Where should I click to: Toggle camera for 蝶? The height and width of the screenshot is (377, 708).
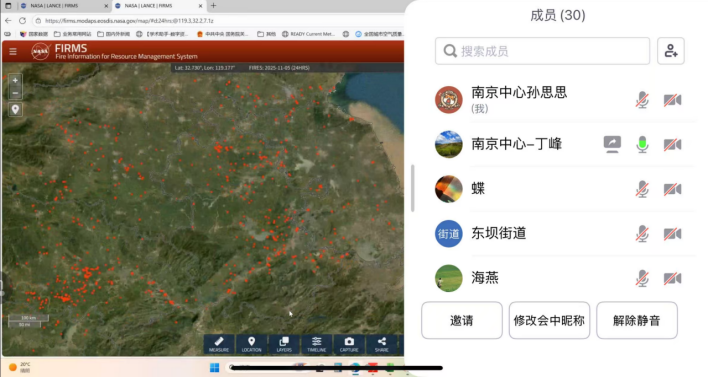[x=672, y=189]
